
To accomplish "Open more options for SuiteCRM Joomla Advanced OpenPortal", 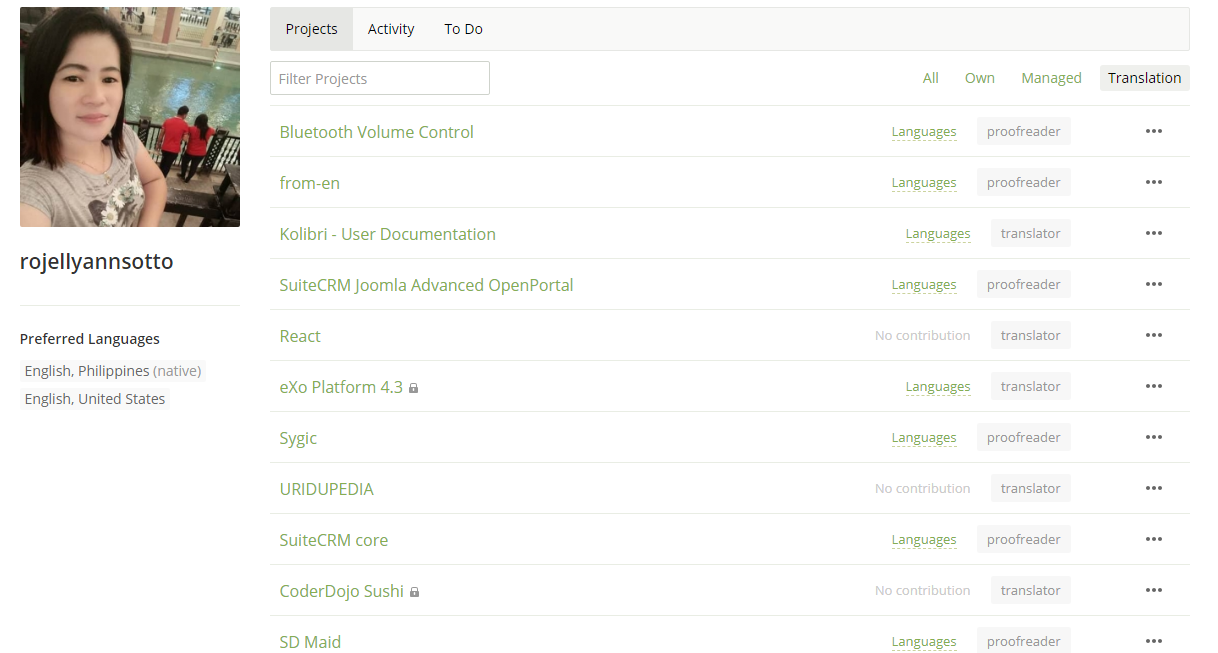I will point(1153,284).
